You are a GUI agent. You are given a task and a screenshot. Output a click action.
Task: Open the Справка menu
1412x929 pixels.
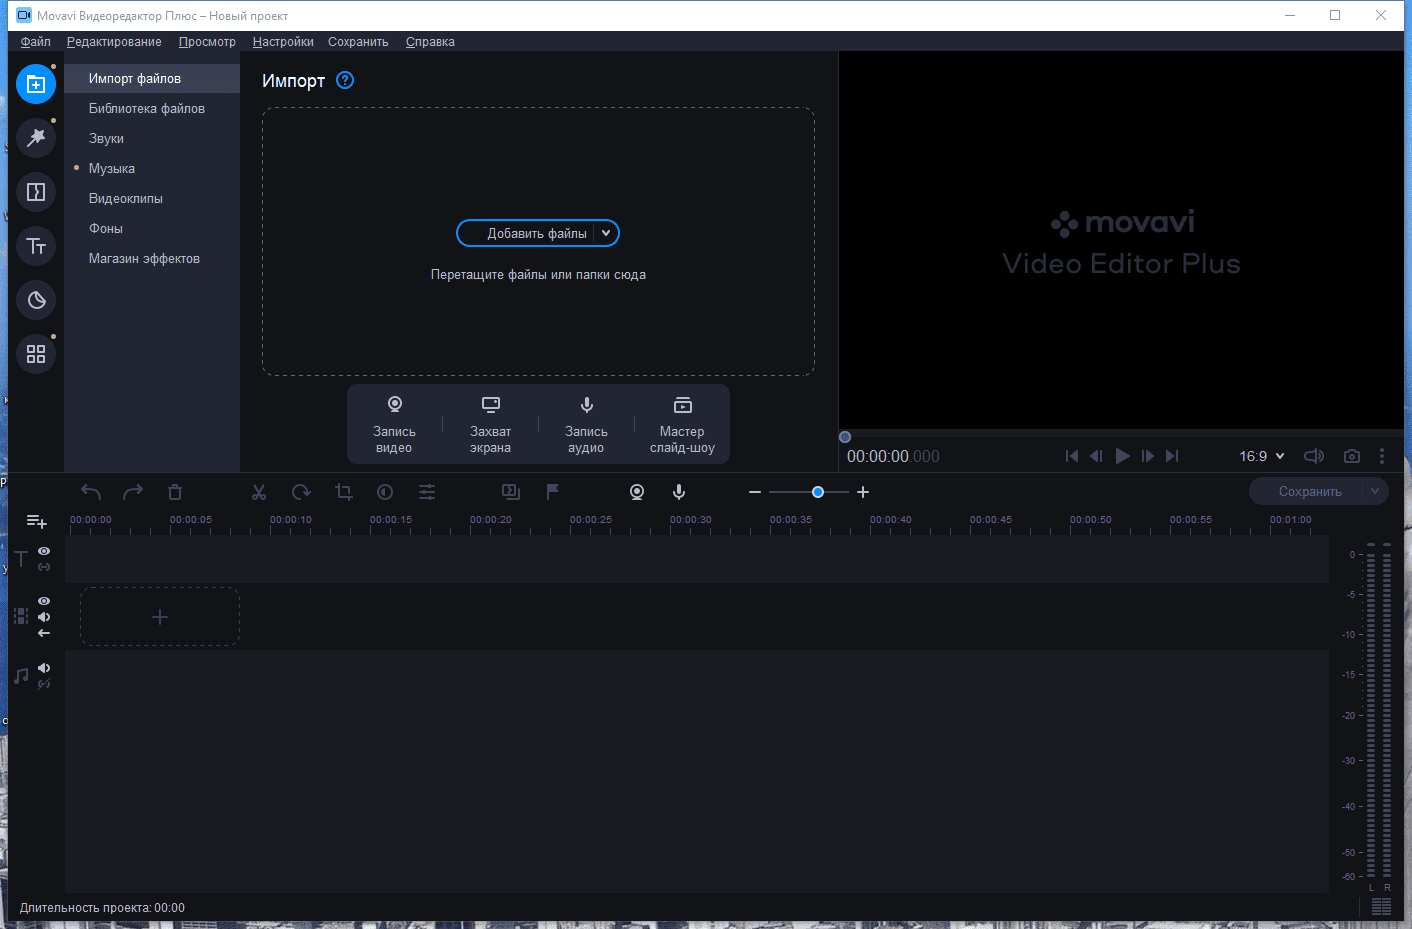(x=430, y=42)
